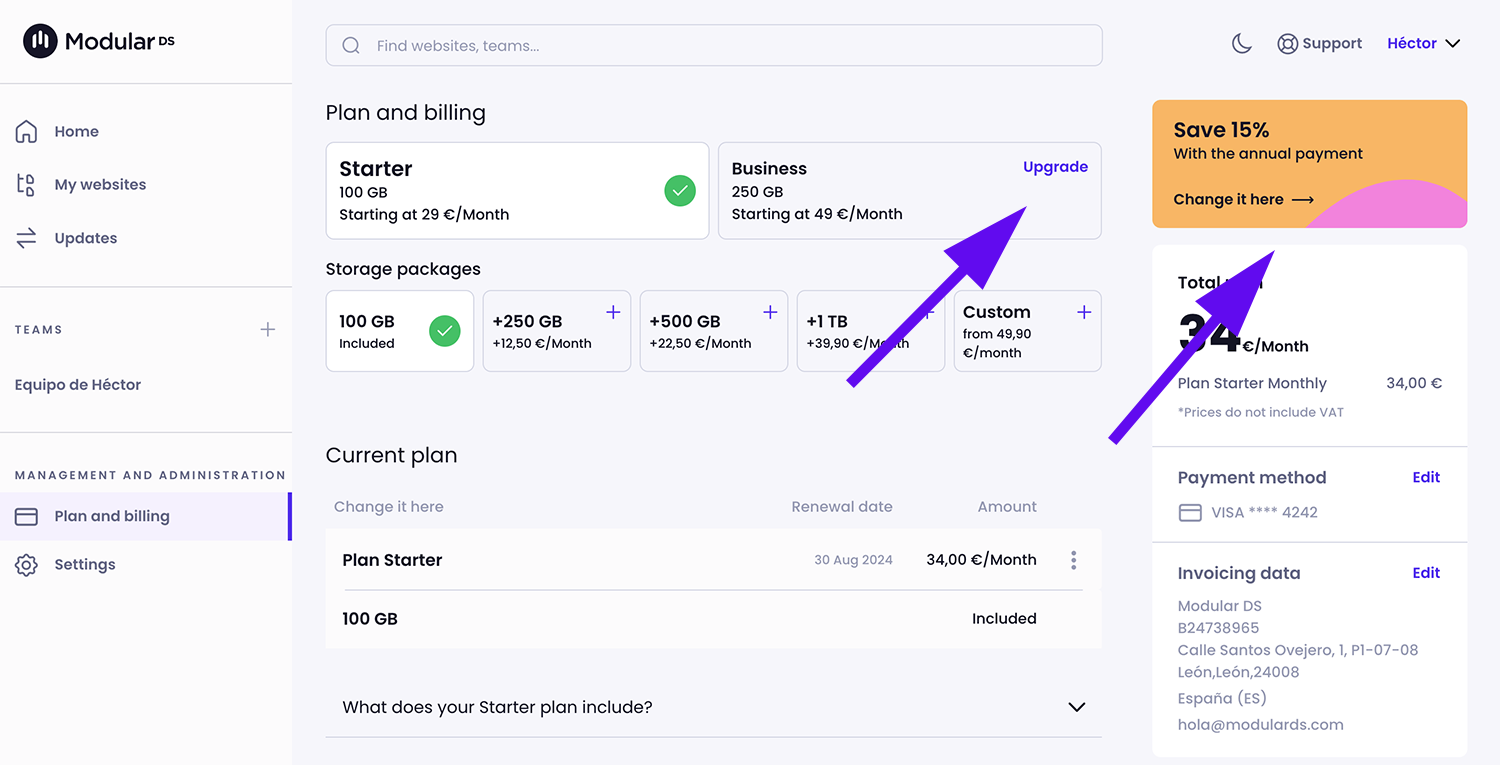Click the VISA **** 4242 text
Viewport: 1500px width, 765px height.
1264,513
